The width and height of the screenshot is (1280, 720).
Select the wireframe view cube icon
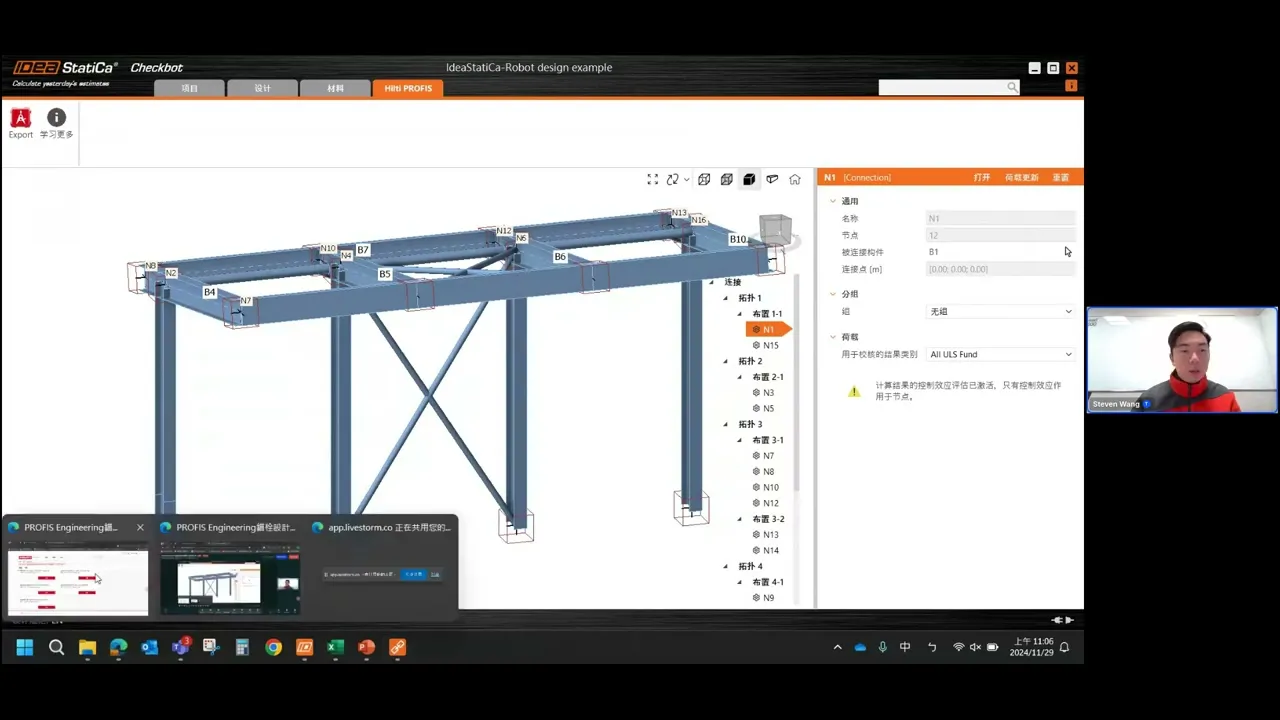704,179
